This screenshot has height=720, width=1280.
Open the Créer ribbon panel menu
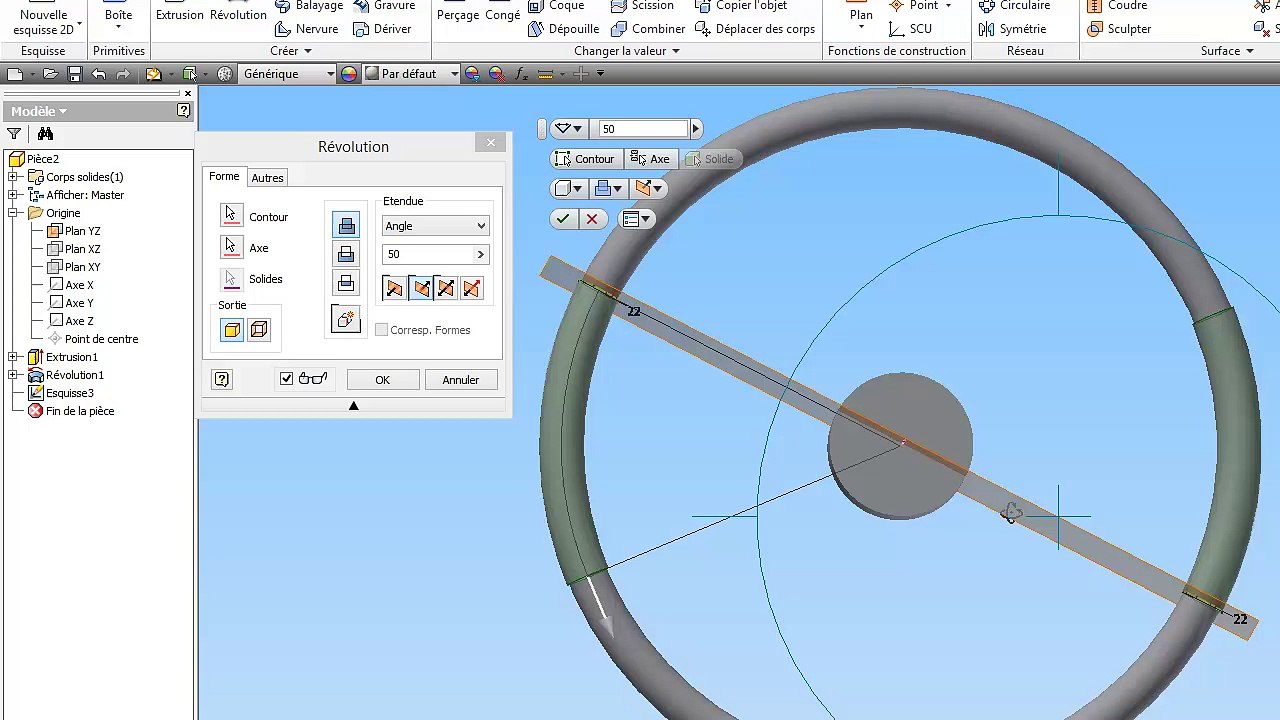(291, 51)
